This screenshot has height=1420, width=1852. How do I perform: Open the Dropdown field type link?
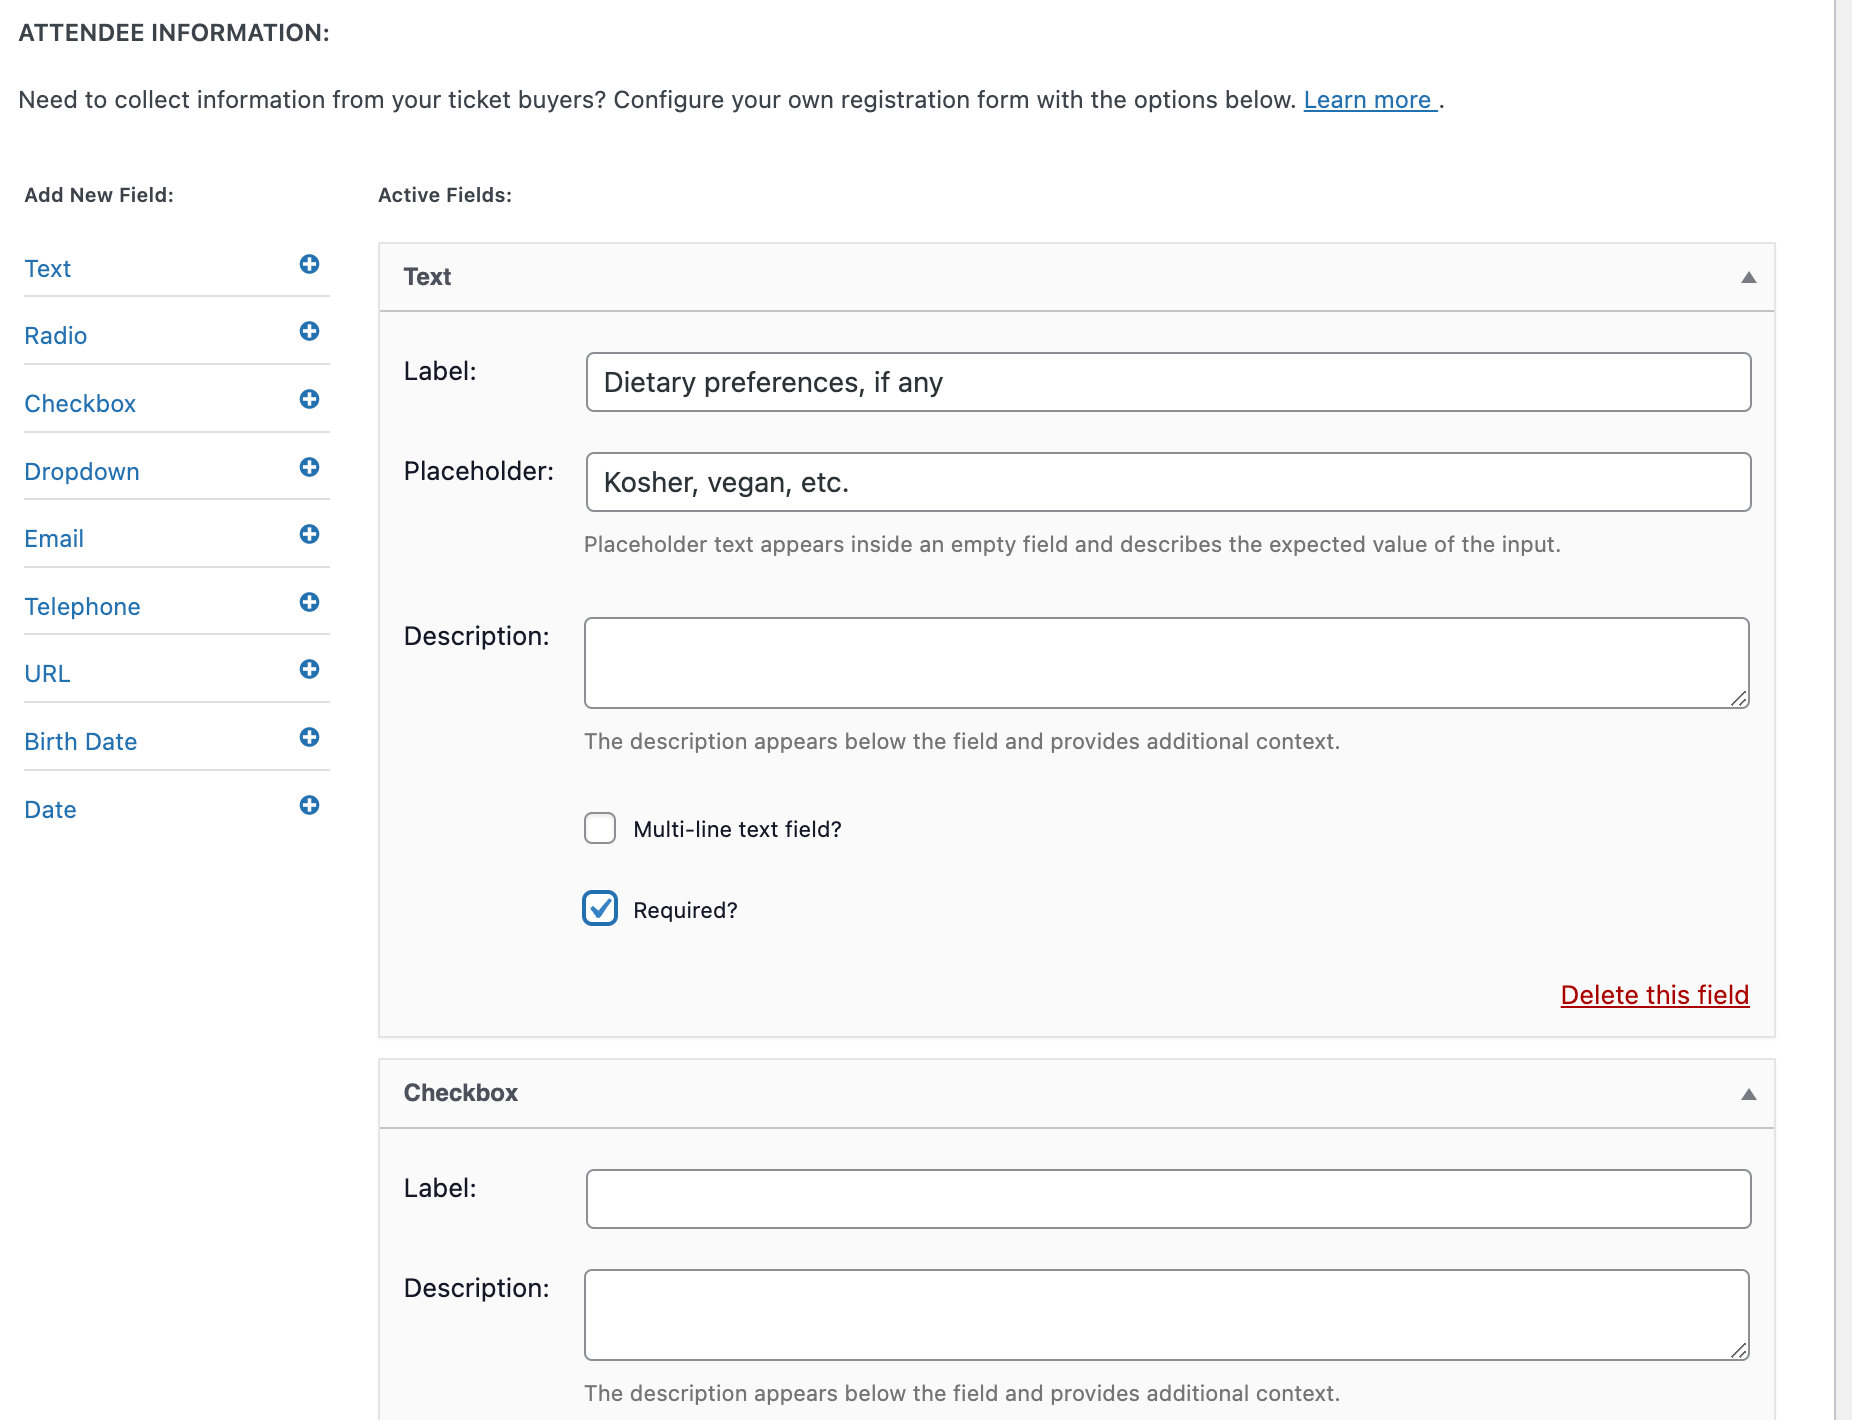click(x=81, y=471)
